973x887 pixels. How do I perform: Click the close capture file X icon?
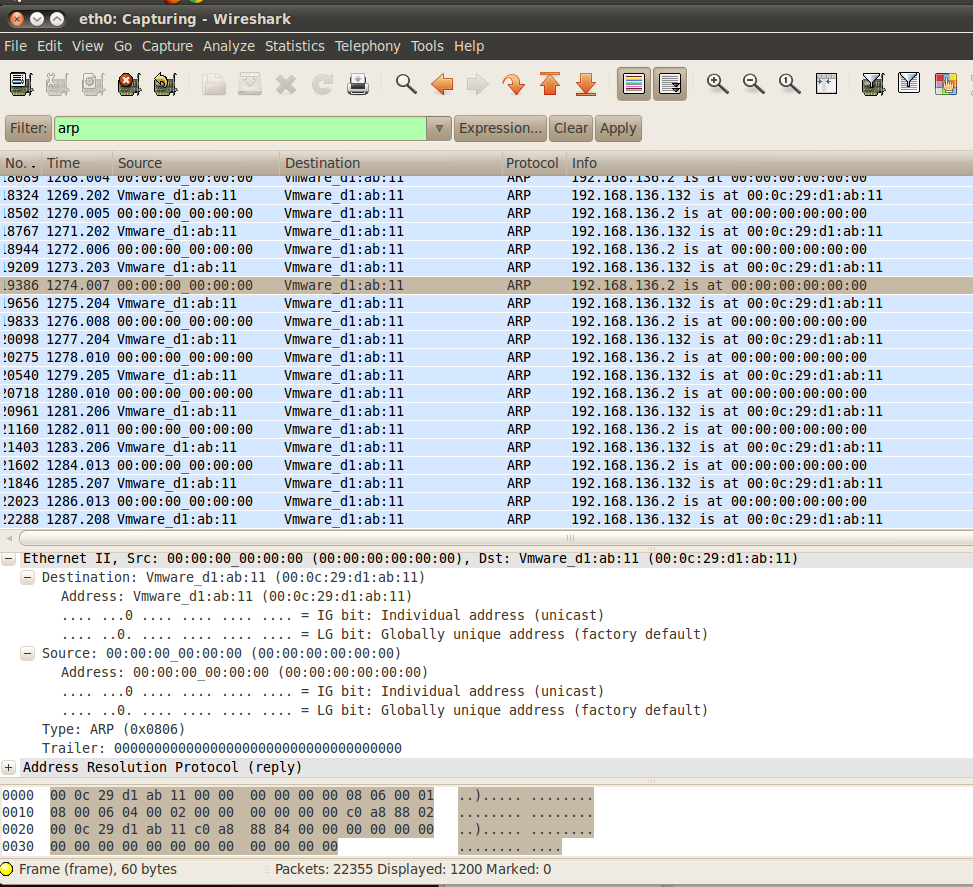(x=286, y=84)
